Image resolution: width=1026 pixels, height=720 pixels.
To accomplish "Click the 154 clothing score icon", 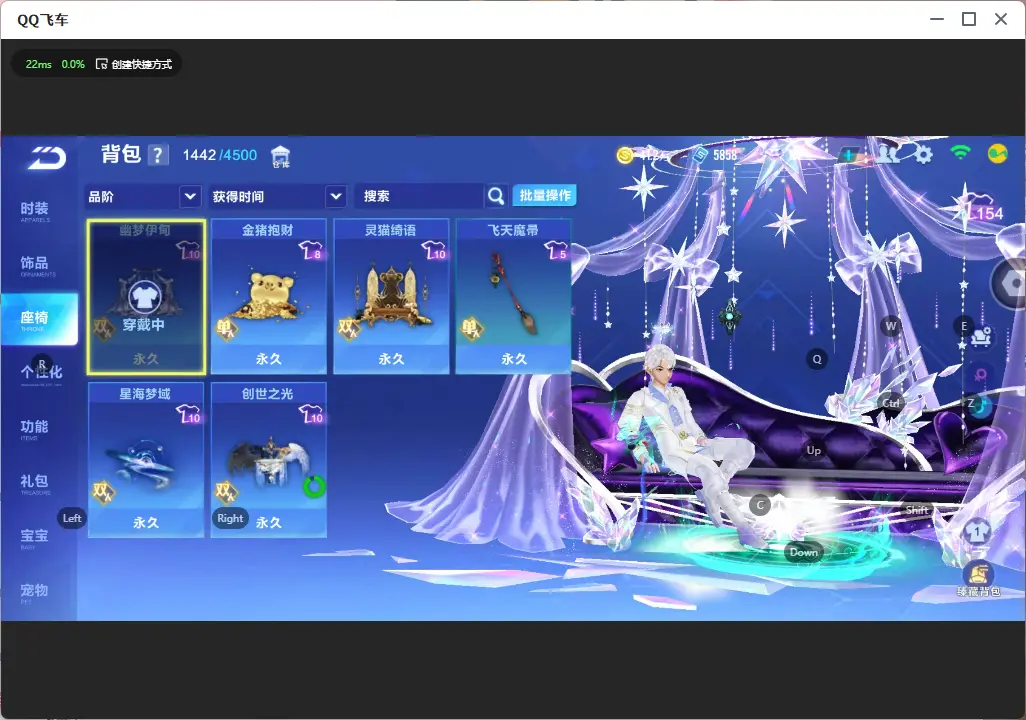I will click(984, 207).
